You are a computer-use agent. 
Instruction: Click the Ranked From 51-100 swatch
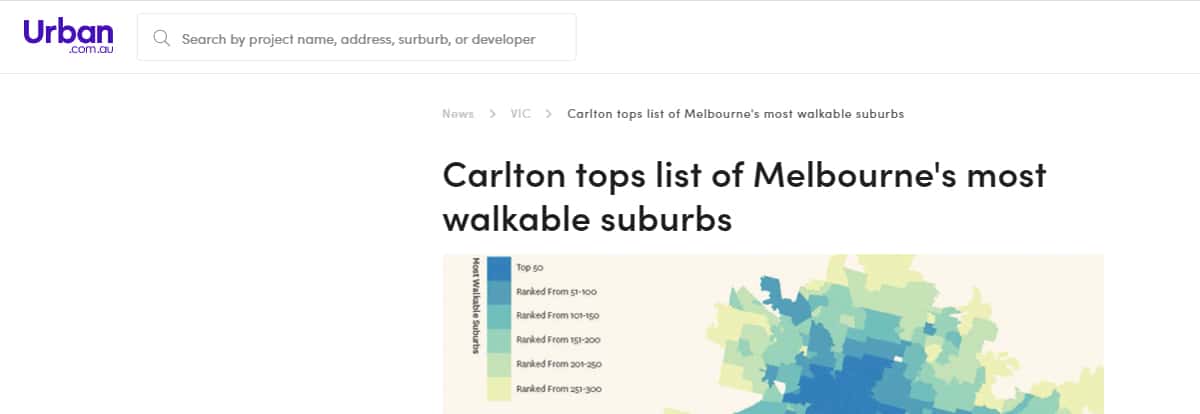click(499, 292)
